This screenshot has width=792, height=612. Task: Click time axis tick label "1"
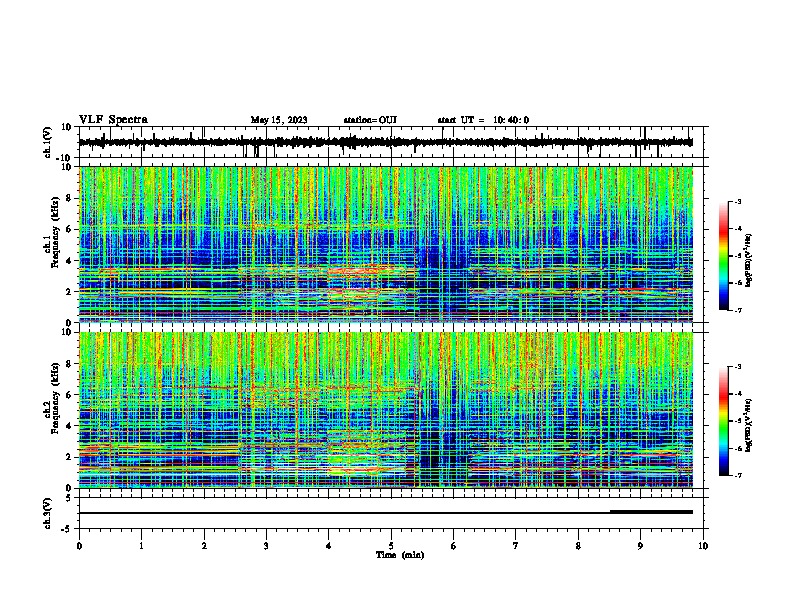click(x=141, y=546)
